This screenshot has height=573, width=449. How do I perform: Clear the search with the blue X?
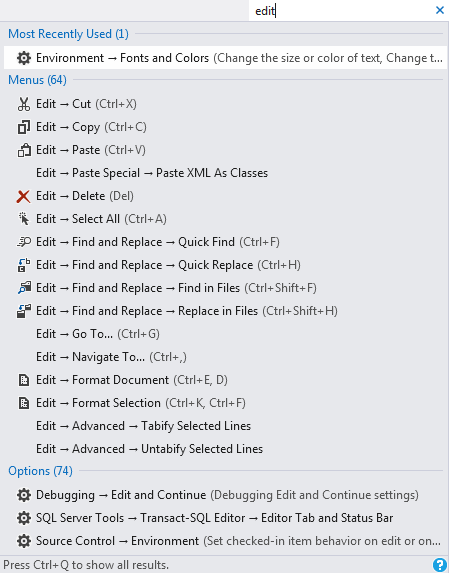pyautogui.click(x=440, y=10)
